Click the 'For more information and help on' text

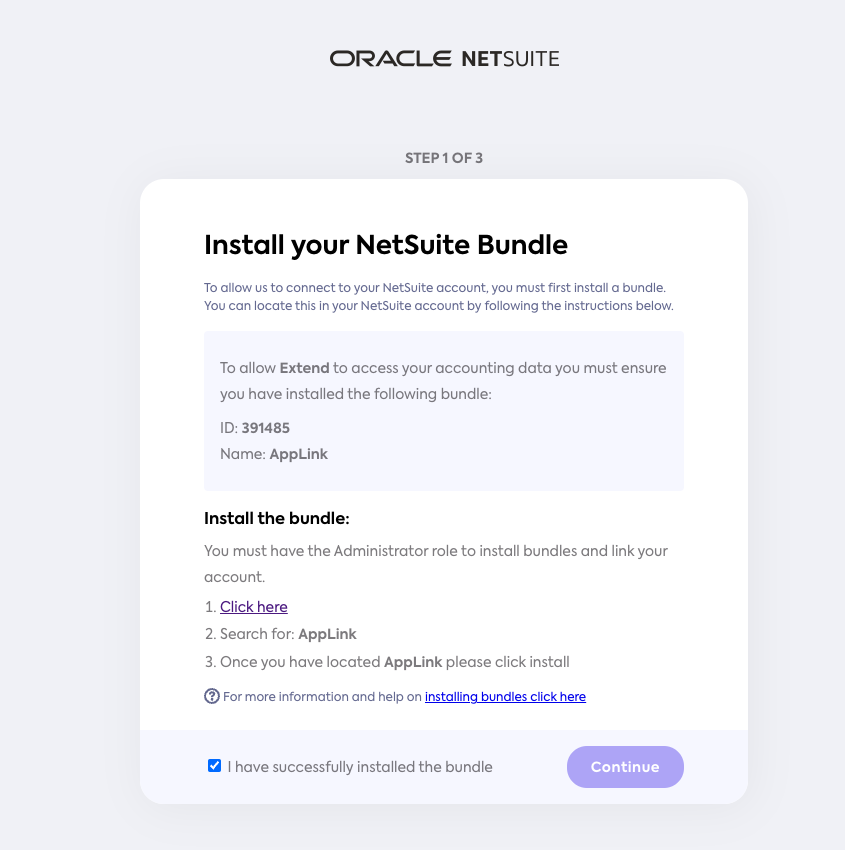tap(322, 697)
